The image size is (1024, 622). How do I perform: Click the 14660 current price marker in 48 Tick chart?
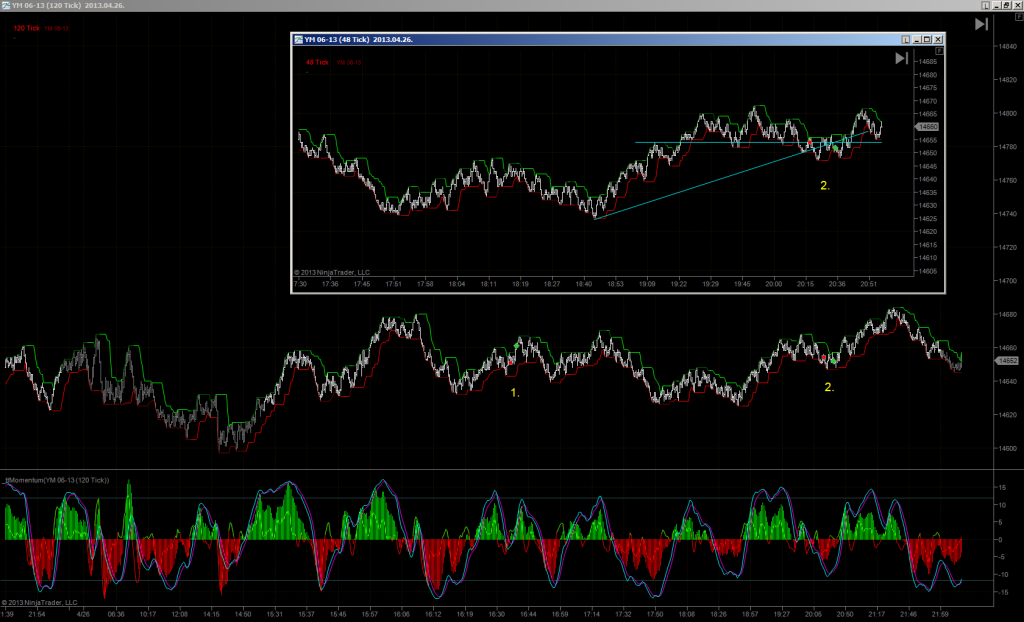tap(928, 127)
